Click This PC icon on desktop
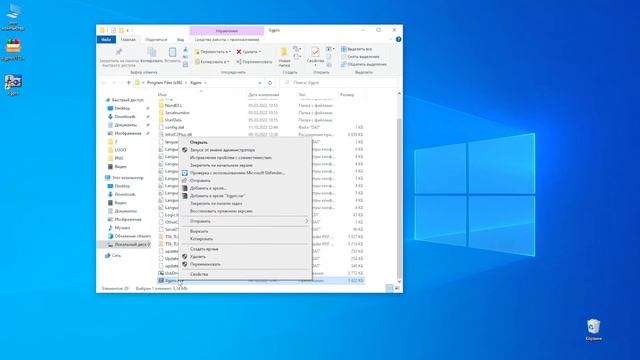The width and height of the screenshot is (640, 360). coord(13,12)
